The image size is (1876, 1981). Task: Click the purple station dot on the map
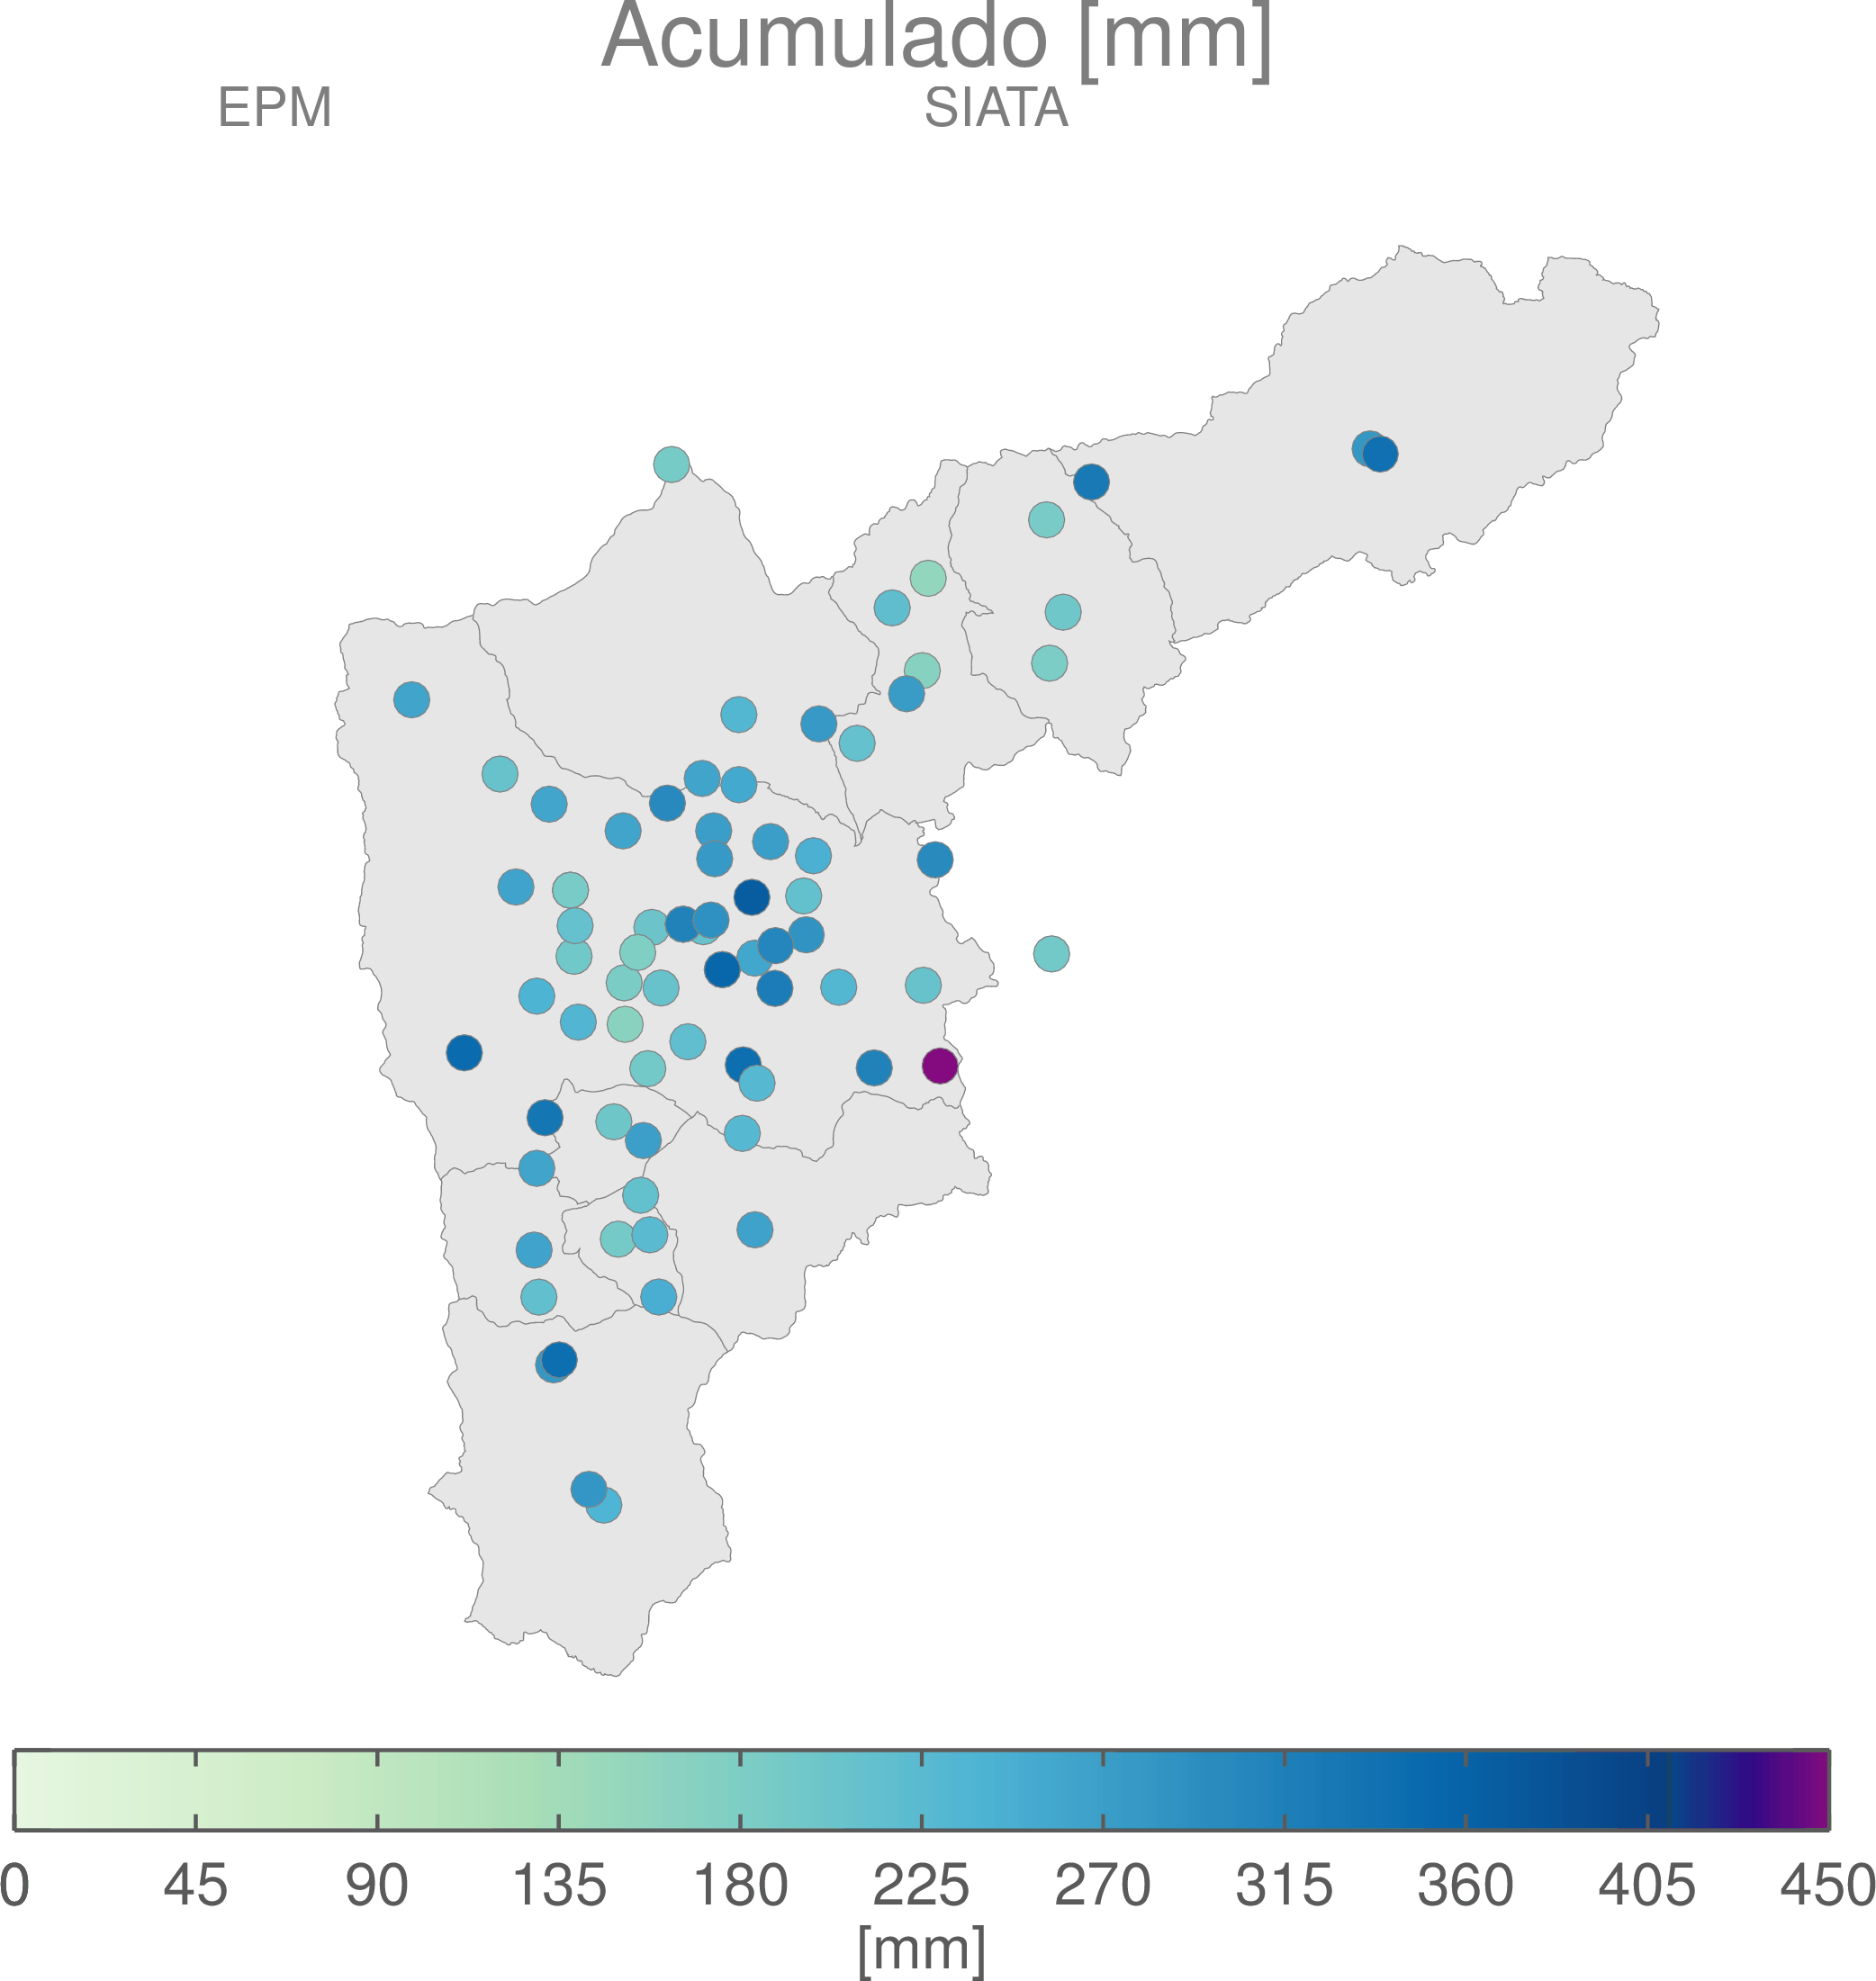point(940,1066)
